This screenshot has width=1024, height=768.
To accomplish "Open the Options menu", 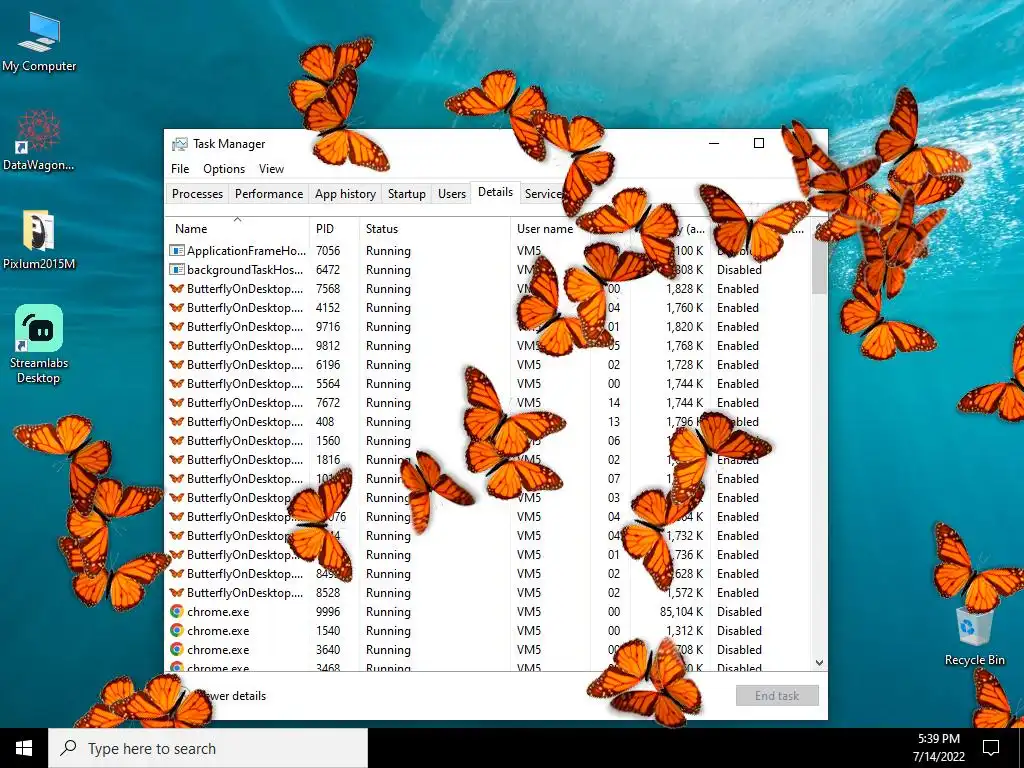I will [x=224, y=168].
